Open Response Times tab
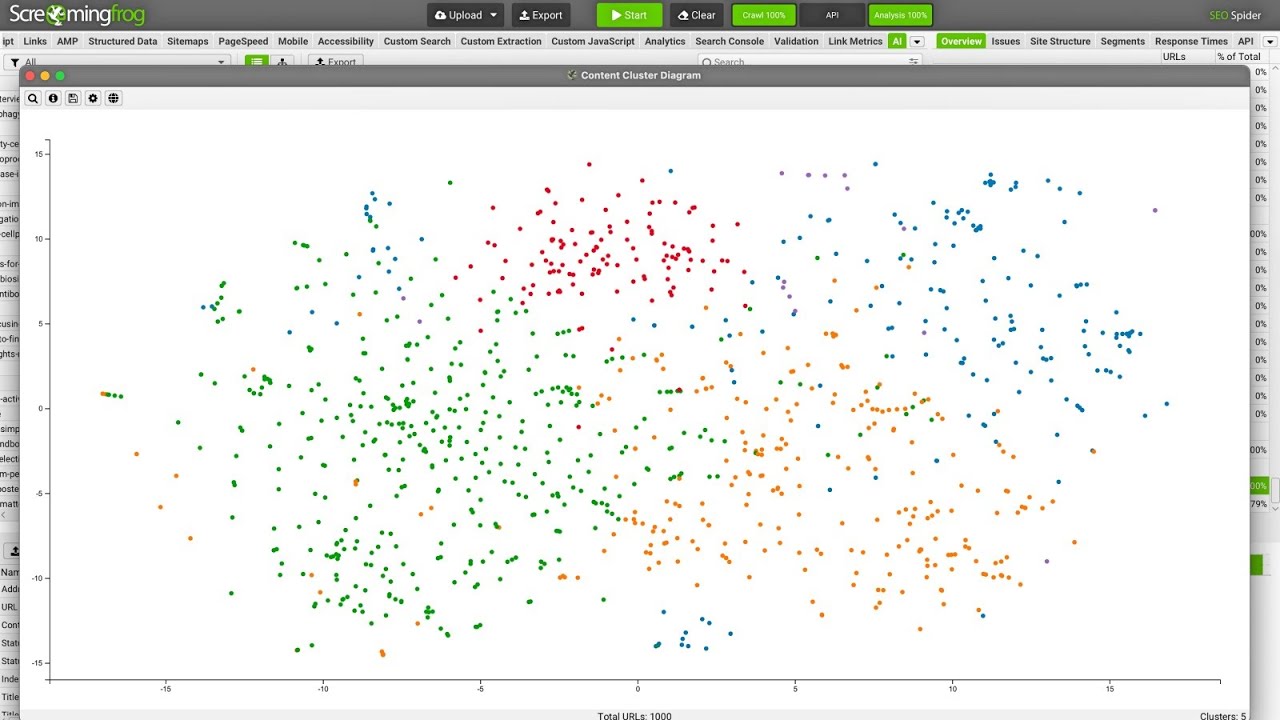Screen dimensions: 1280x720 click(1191, 41)
